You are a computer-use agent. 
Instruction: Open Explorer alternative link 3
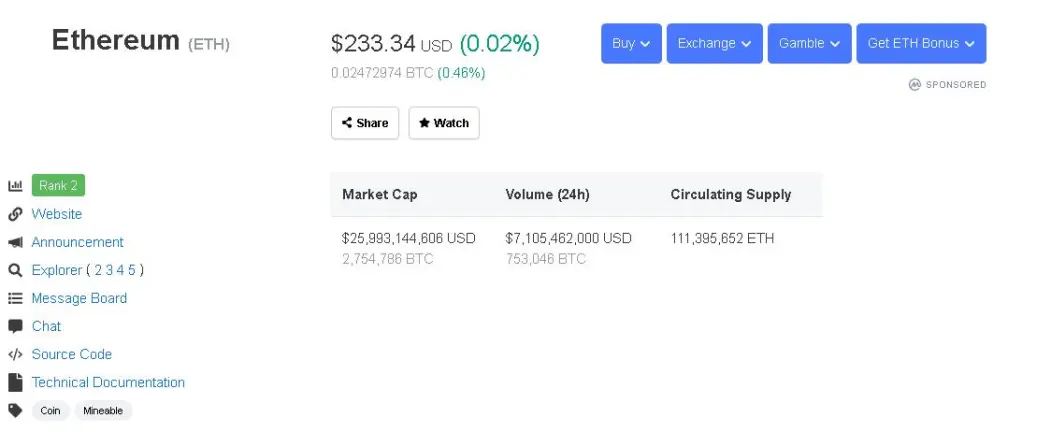[x=109, y=270]
